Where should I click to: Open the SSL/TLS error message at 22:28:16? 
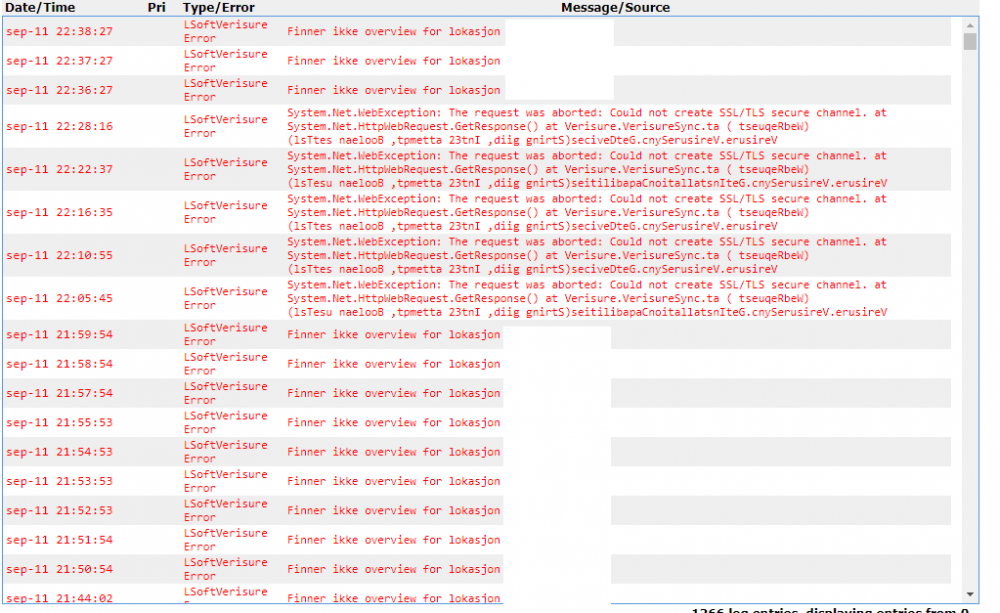click(x=586, y=127)
